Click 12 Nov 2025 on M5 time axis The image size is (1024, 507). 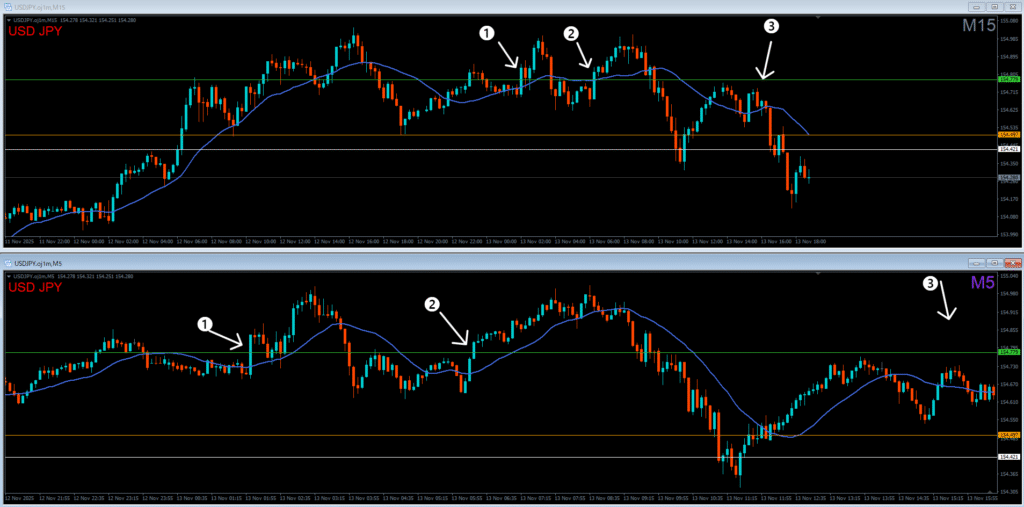(x=18, y=498)
